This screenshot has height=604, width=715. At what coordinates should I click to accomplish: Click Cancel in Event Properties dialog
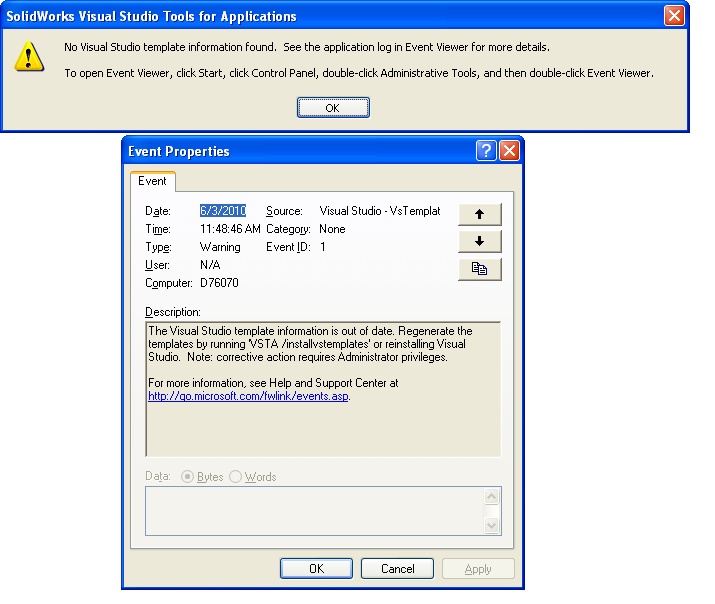point(397,569)
